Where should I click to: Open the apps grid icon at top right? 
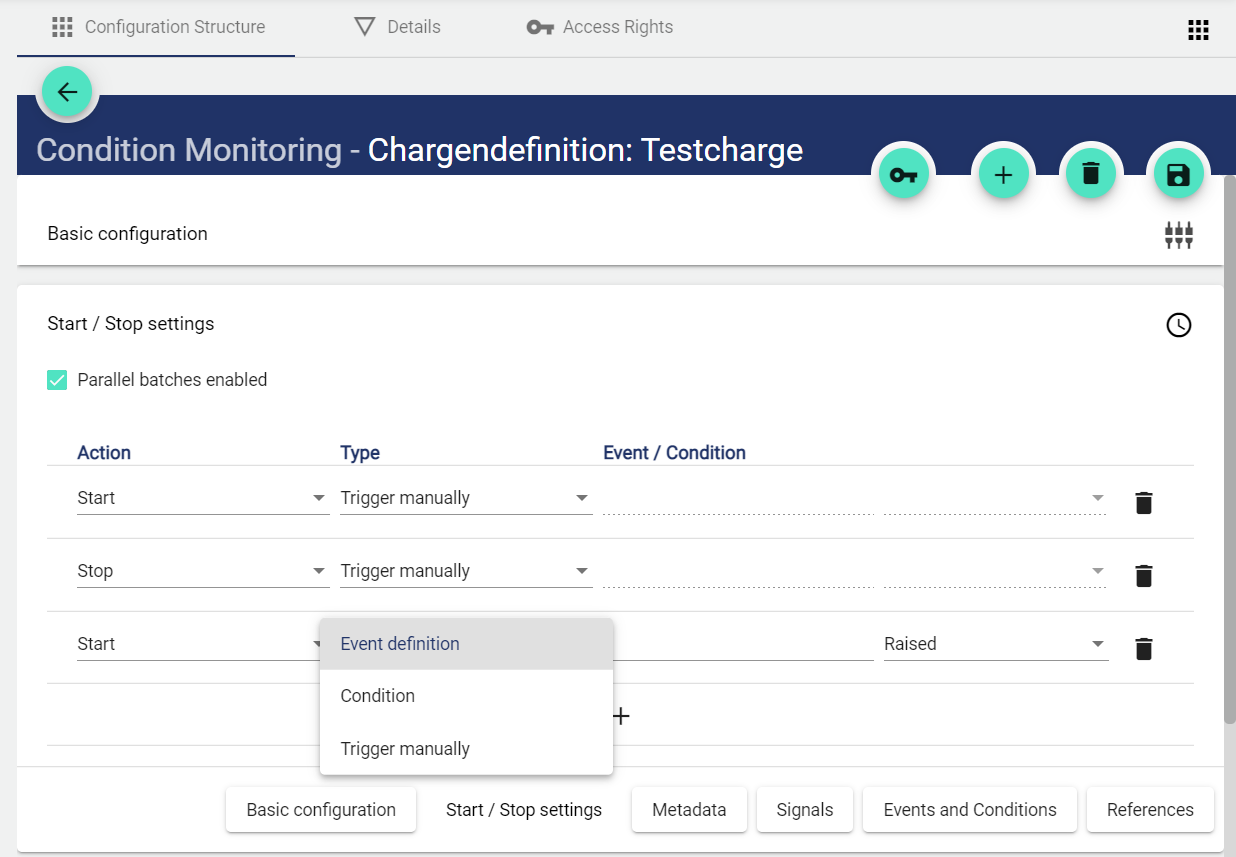coord(1198,30)
